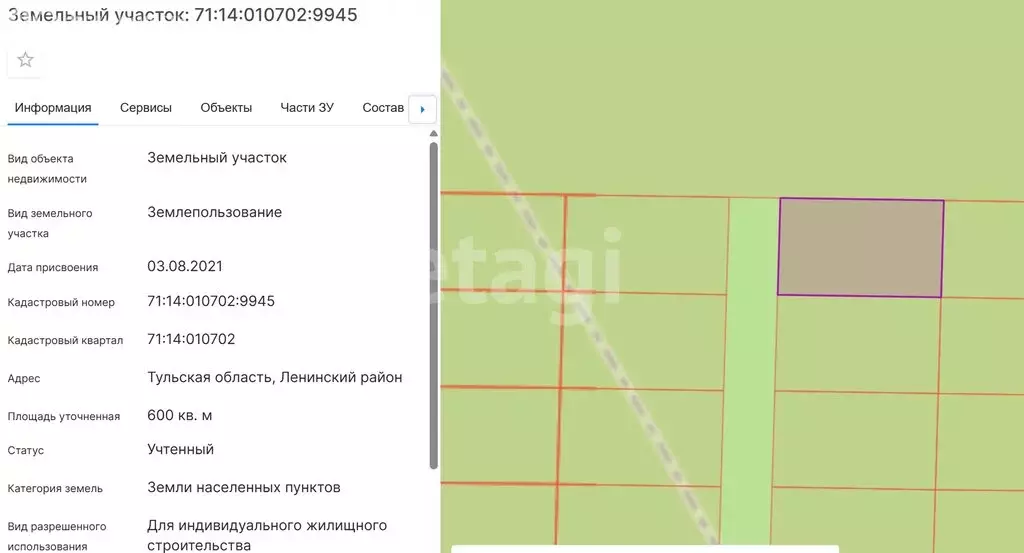Viewport: 1024px width, 553px height.
Task: Click the Дата присвоения label
Action: click(53, 268)
